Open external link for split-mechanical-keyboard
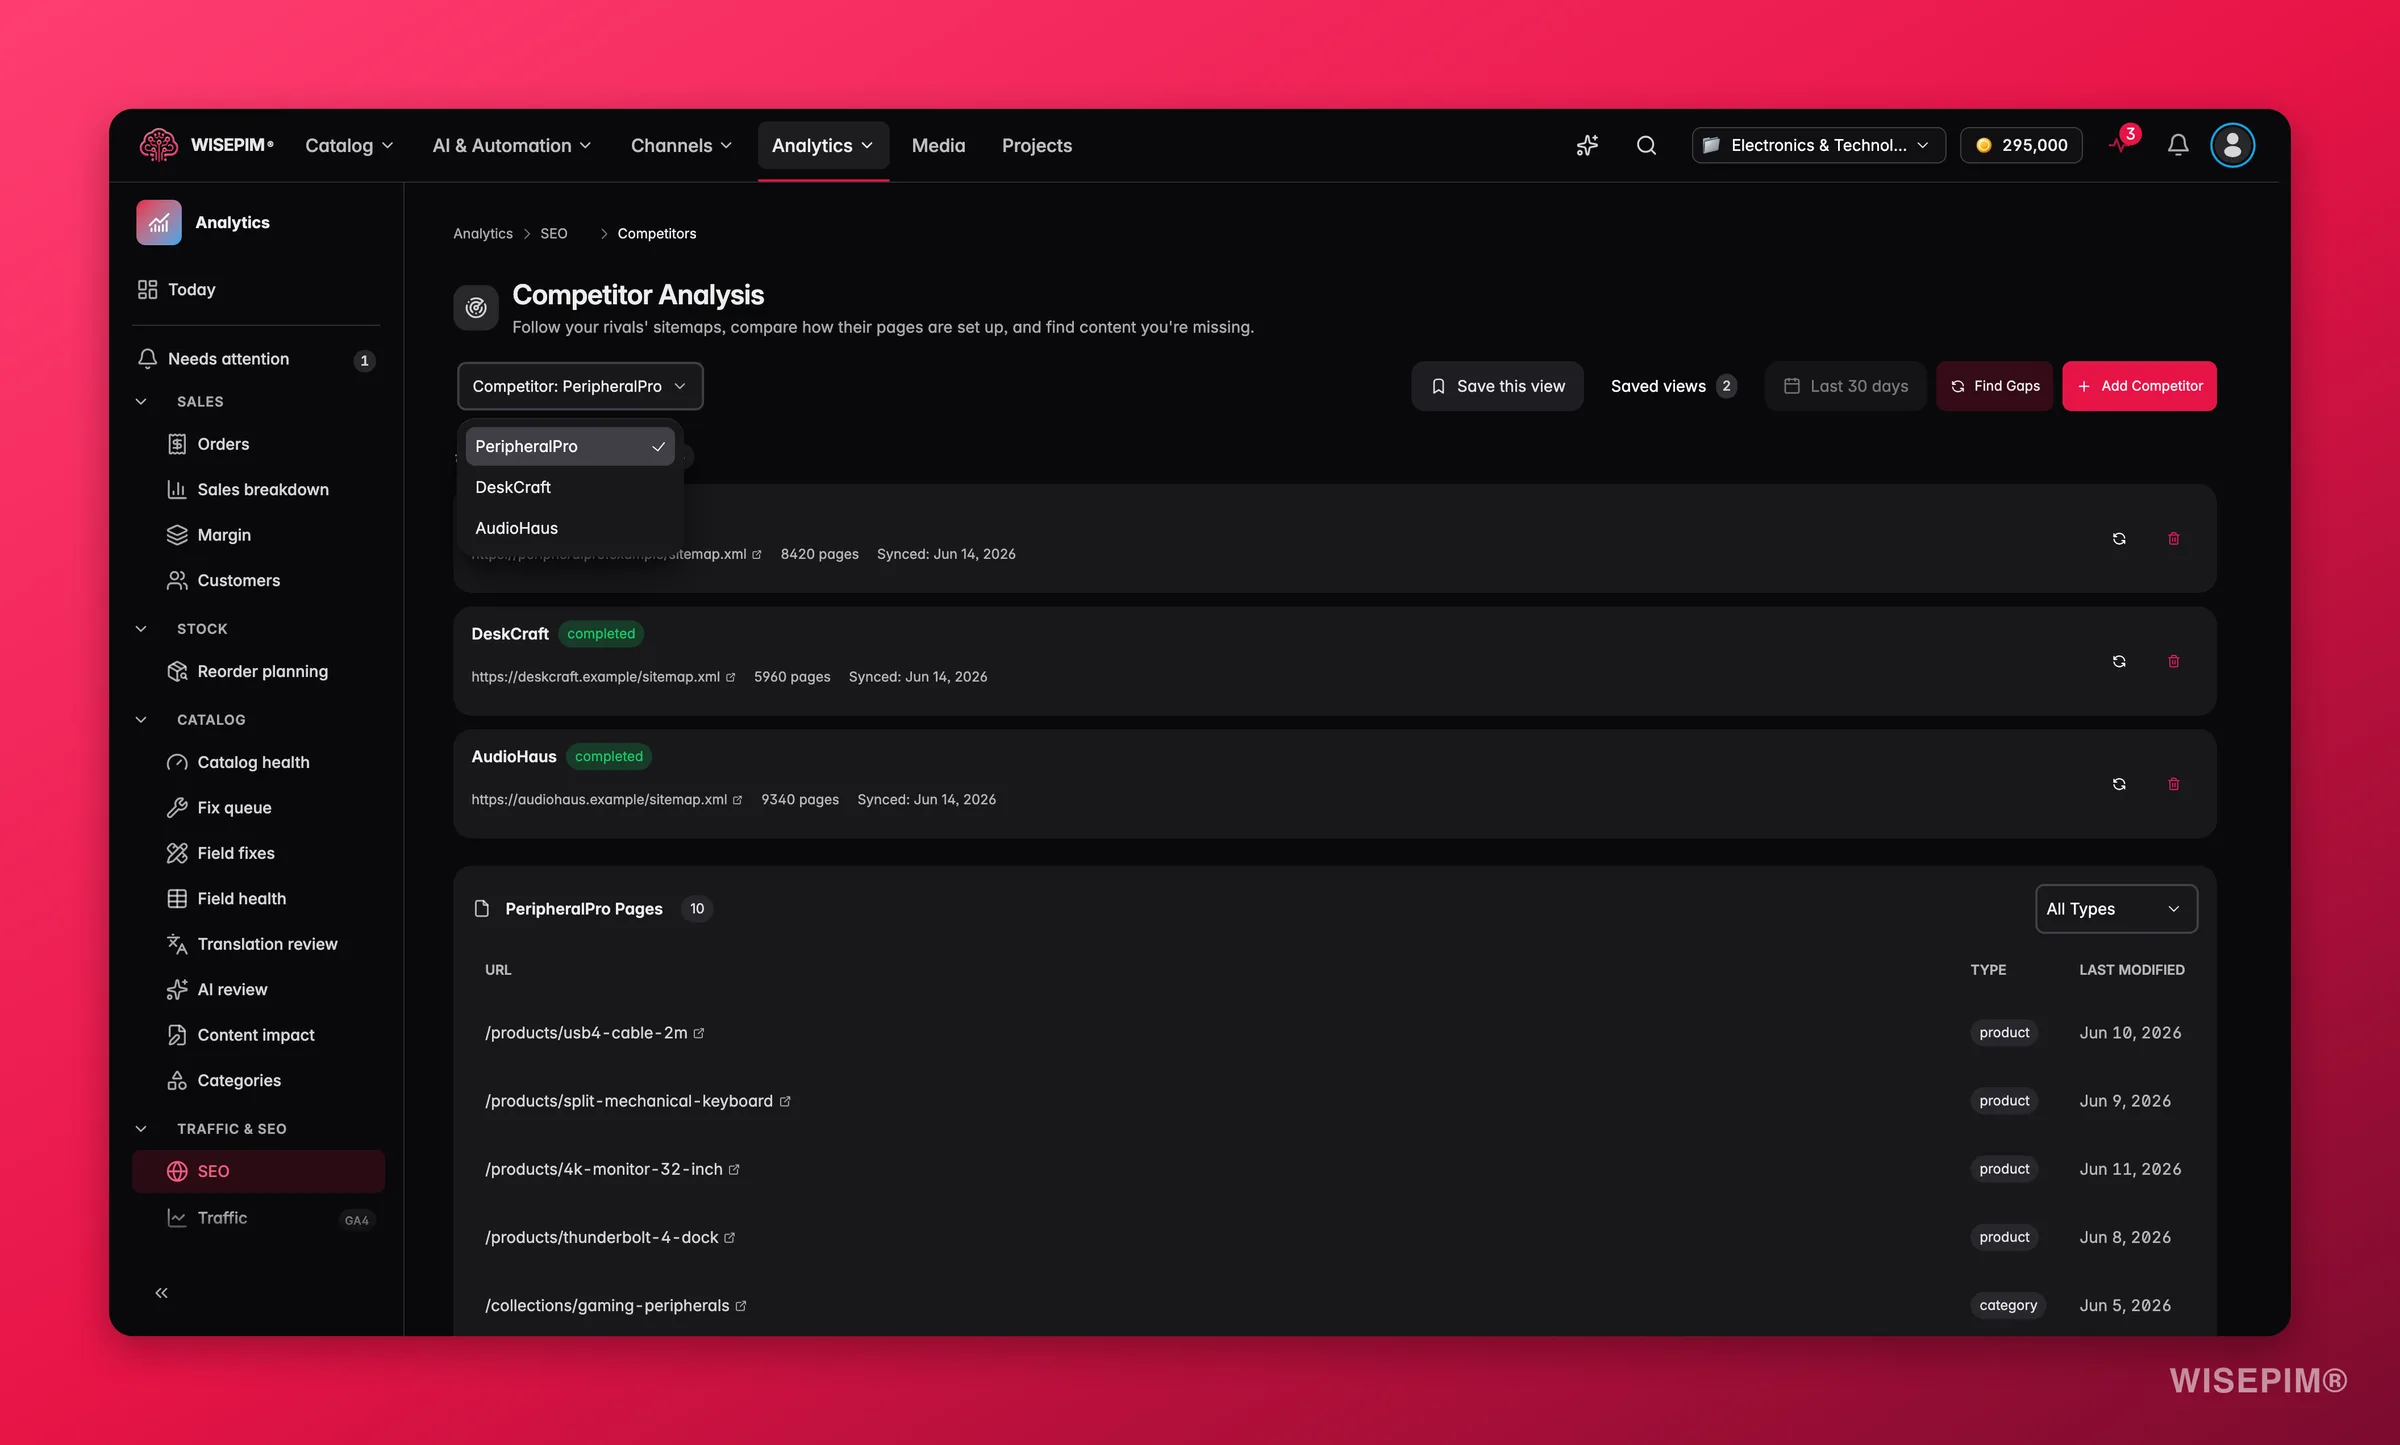 click(785, 1101)
